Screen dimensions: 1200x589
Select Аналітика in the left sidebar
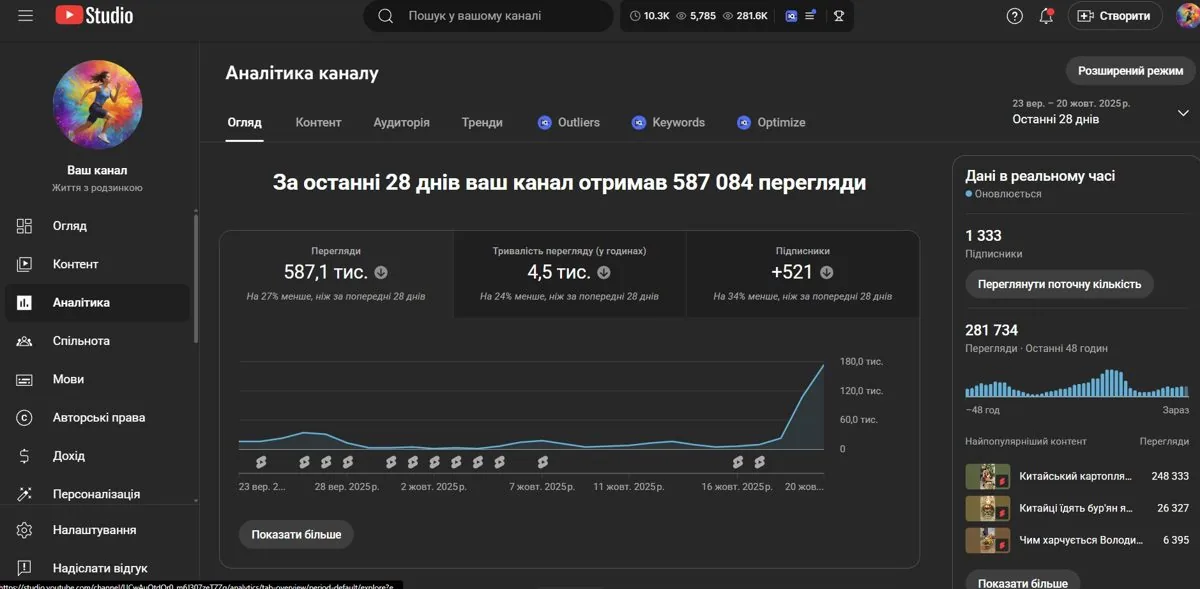click(97, 303)
